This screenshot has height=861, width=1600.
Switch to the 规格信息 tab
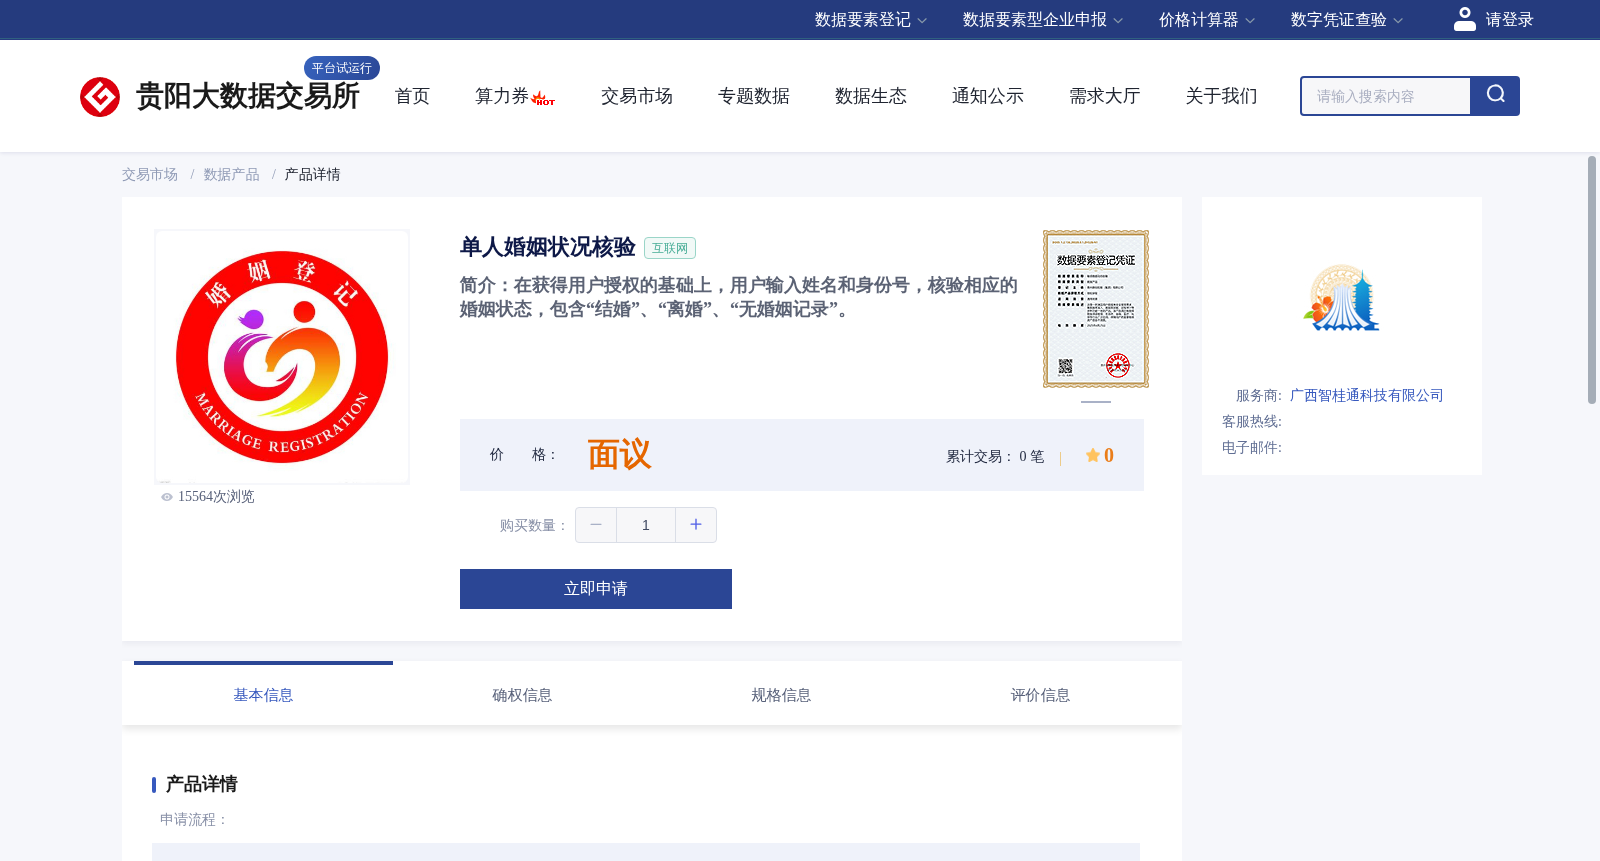[781, 695]
